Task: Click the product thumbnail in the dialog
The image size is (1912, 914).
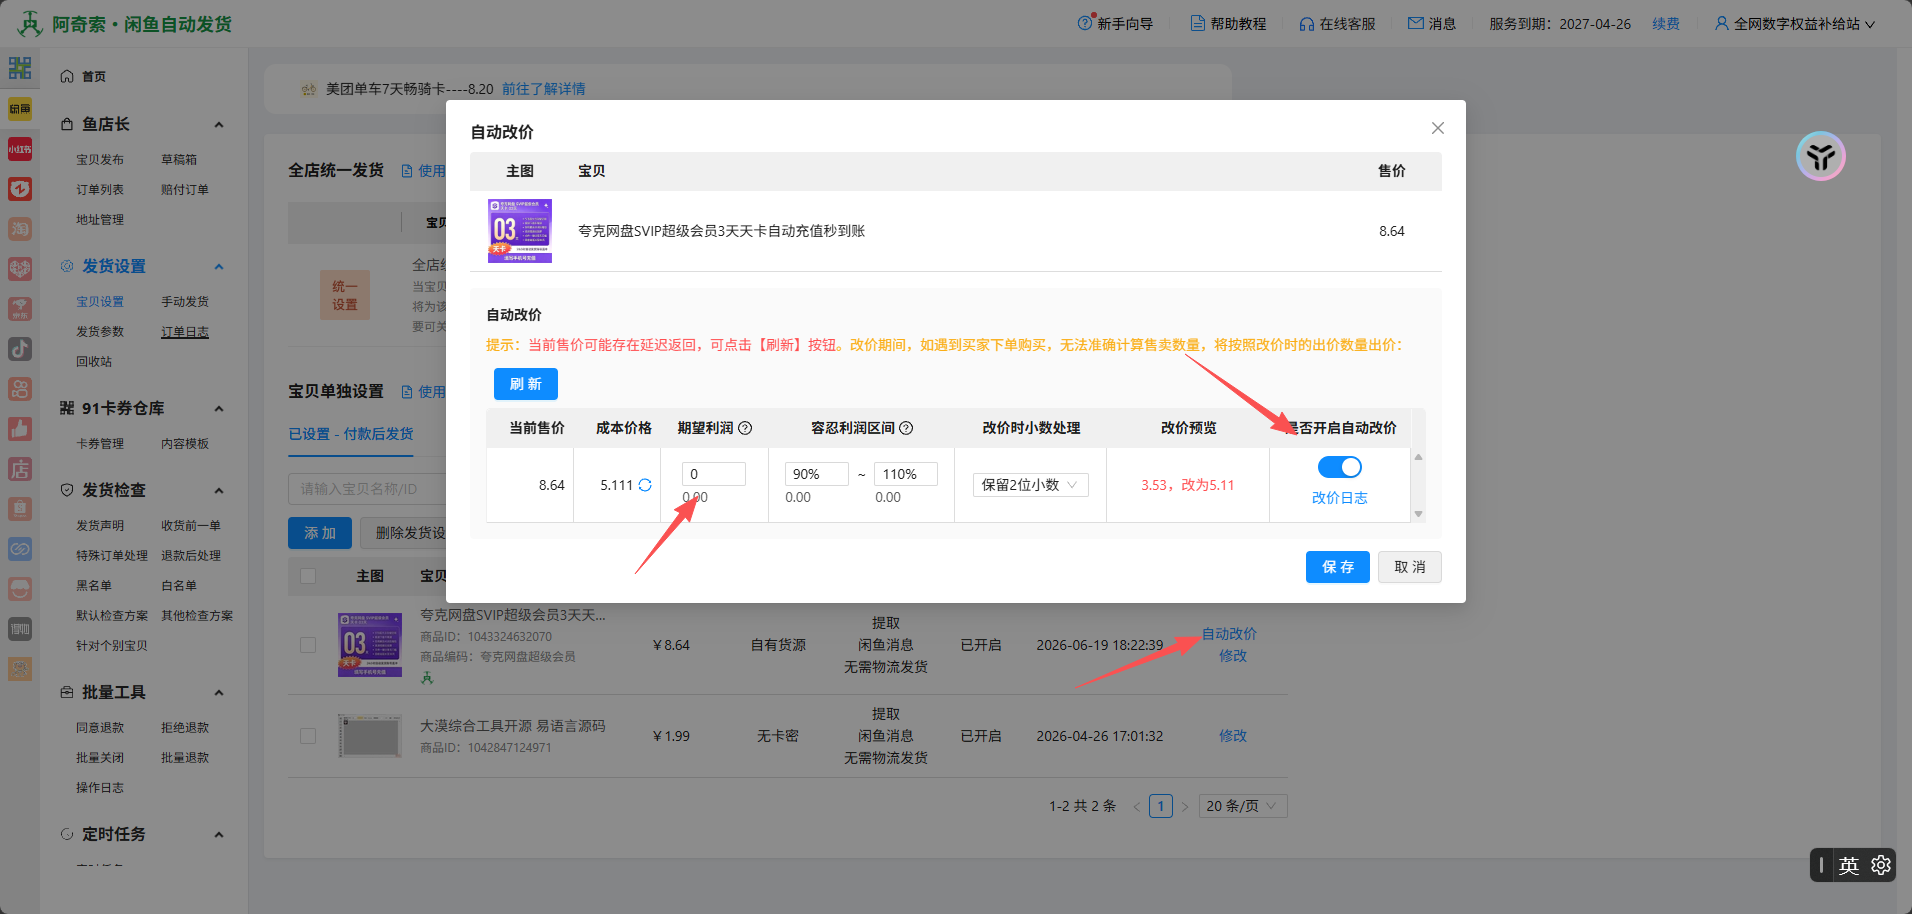Action: coord(520,231)
